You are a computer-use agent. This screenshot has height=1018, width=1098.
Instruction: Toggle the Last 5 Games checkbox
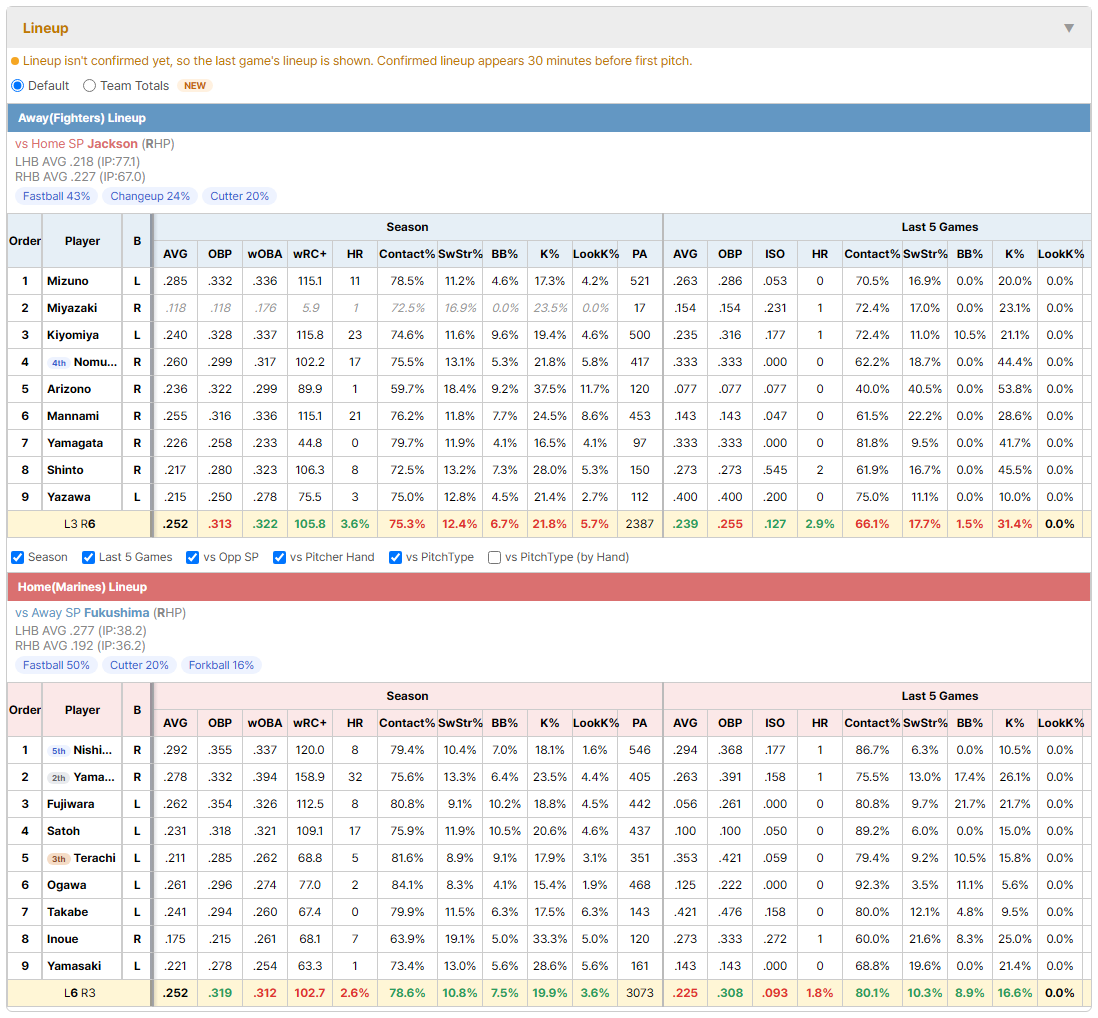tap(88, 557)
